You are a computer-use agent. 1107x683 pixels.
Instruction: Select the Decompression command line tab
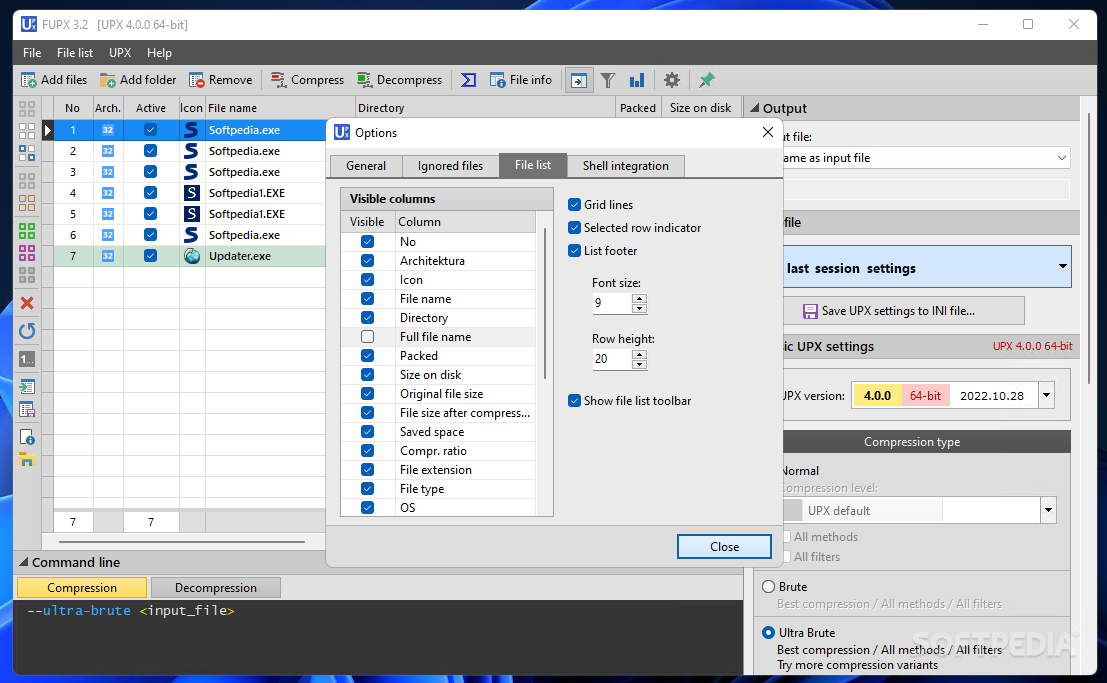[216, 588]
